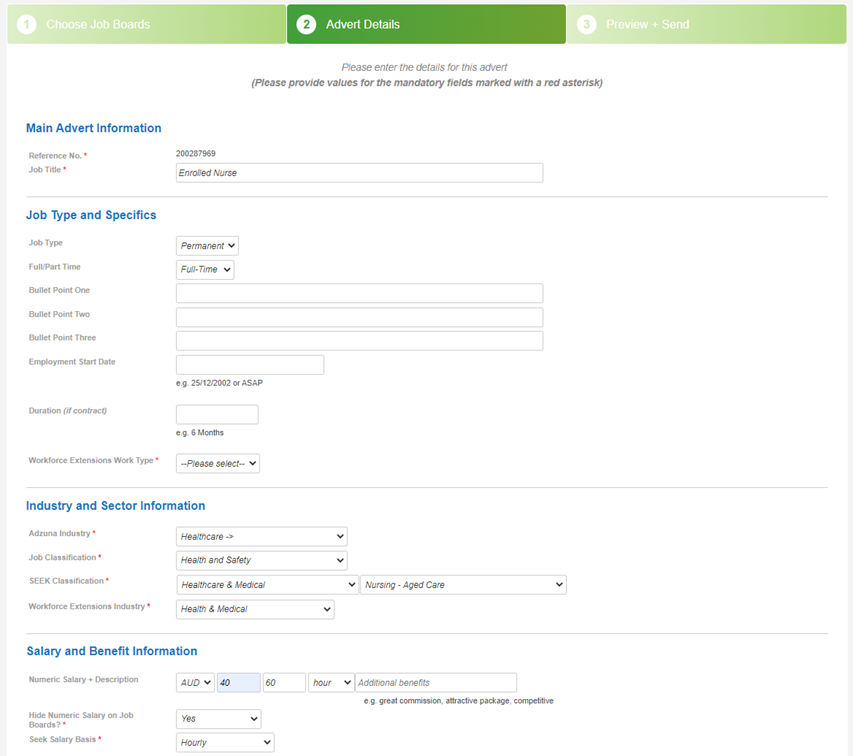This screenshot has width=853, height=756.
Task: Click the Additional benefits text field
Action: (435, 683)
